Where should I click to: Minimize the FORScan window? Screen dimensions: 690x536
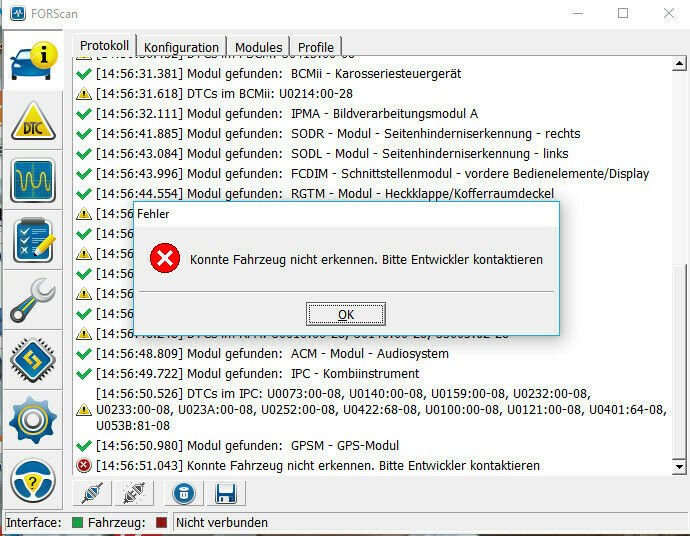coord(578,13)
